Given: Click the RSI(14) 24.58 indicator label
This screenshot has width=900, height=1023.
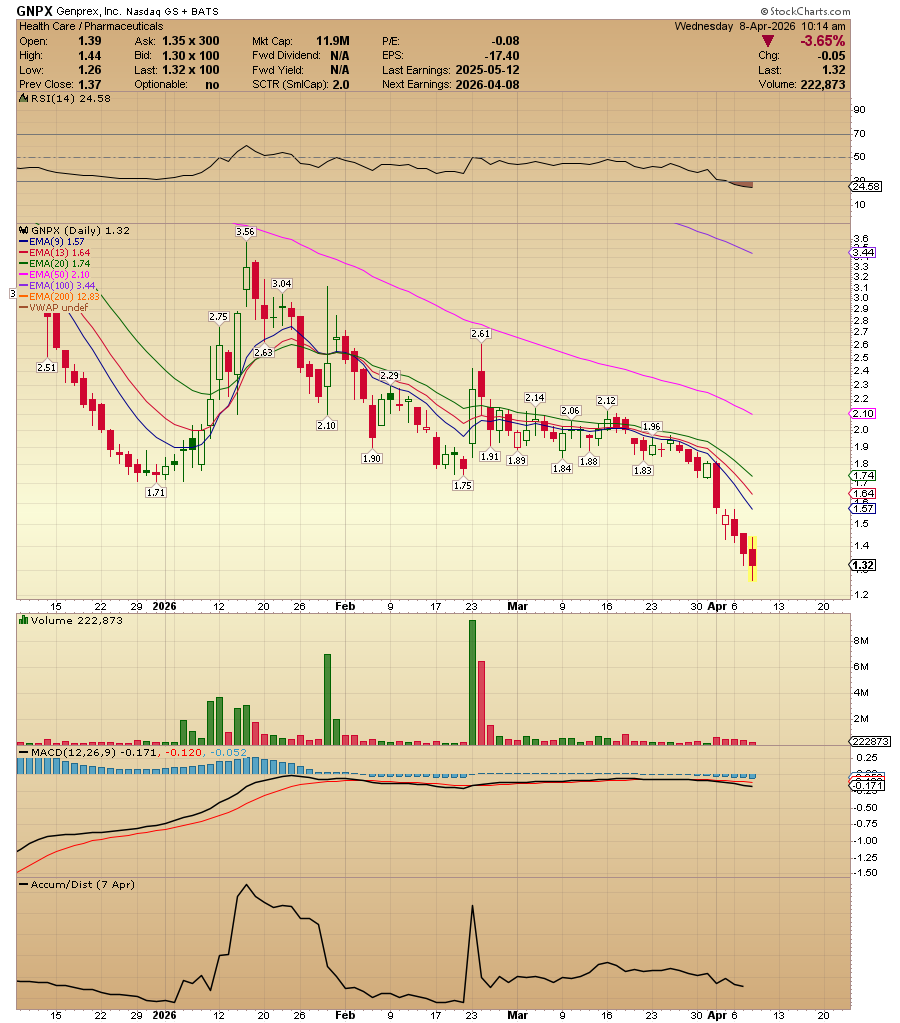Looking at the screenshot, I should point(70,99).
